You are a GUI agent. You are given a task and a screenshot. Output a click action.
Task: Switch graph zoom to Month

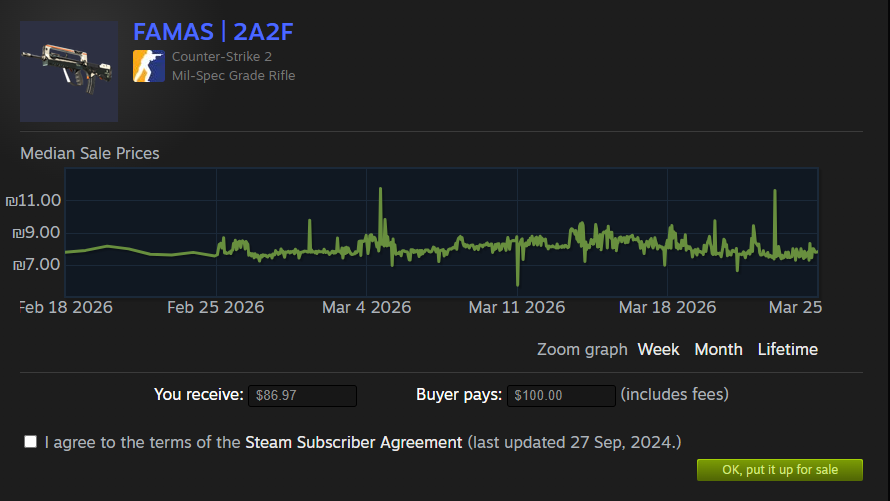coord(718,349)
